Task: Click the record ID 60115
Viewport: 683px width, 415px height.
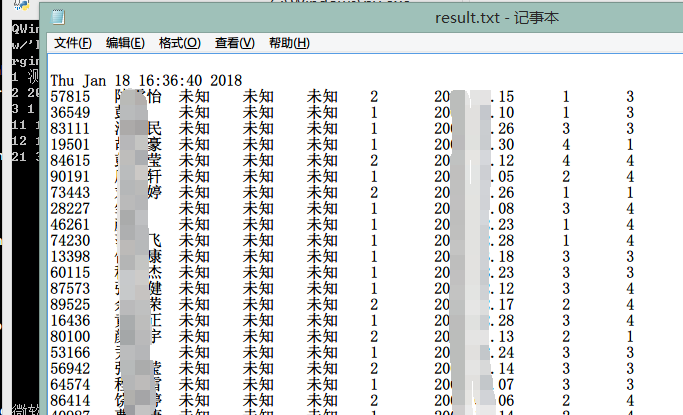Action: coord(70,273)
